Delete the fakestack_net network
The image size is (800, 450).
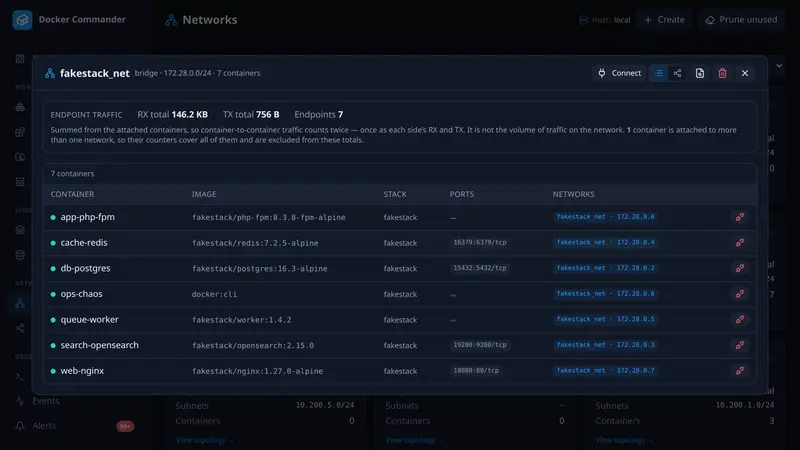[722, 73]
